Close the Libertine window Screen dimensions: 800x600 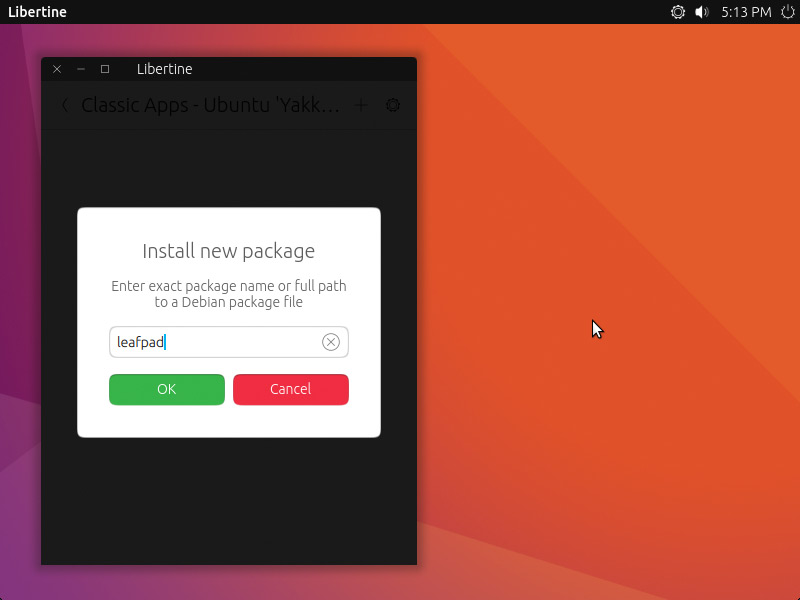57,69
